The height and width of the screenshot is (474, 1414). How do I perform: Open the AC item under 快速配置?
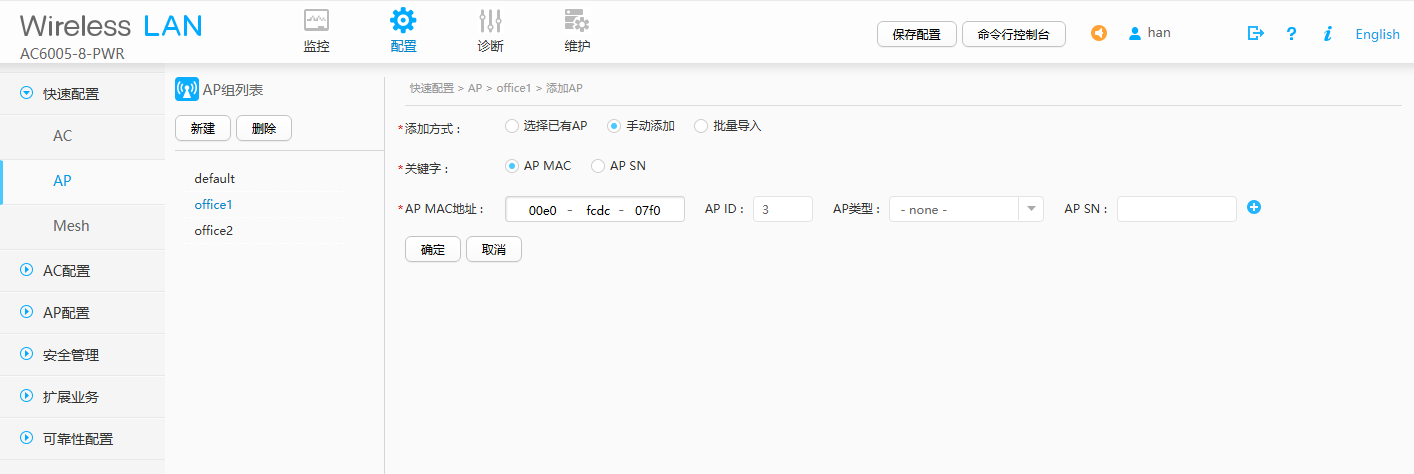(x=82, y=136)
